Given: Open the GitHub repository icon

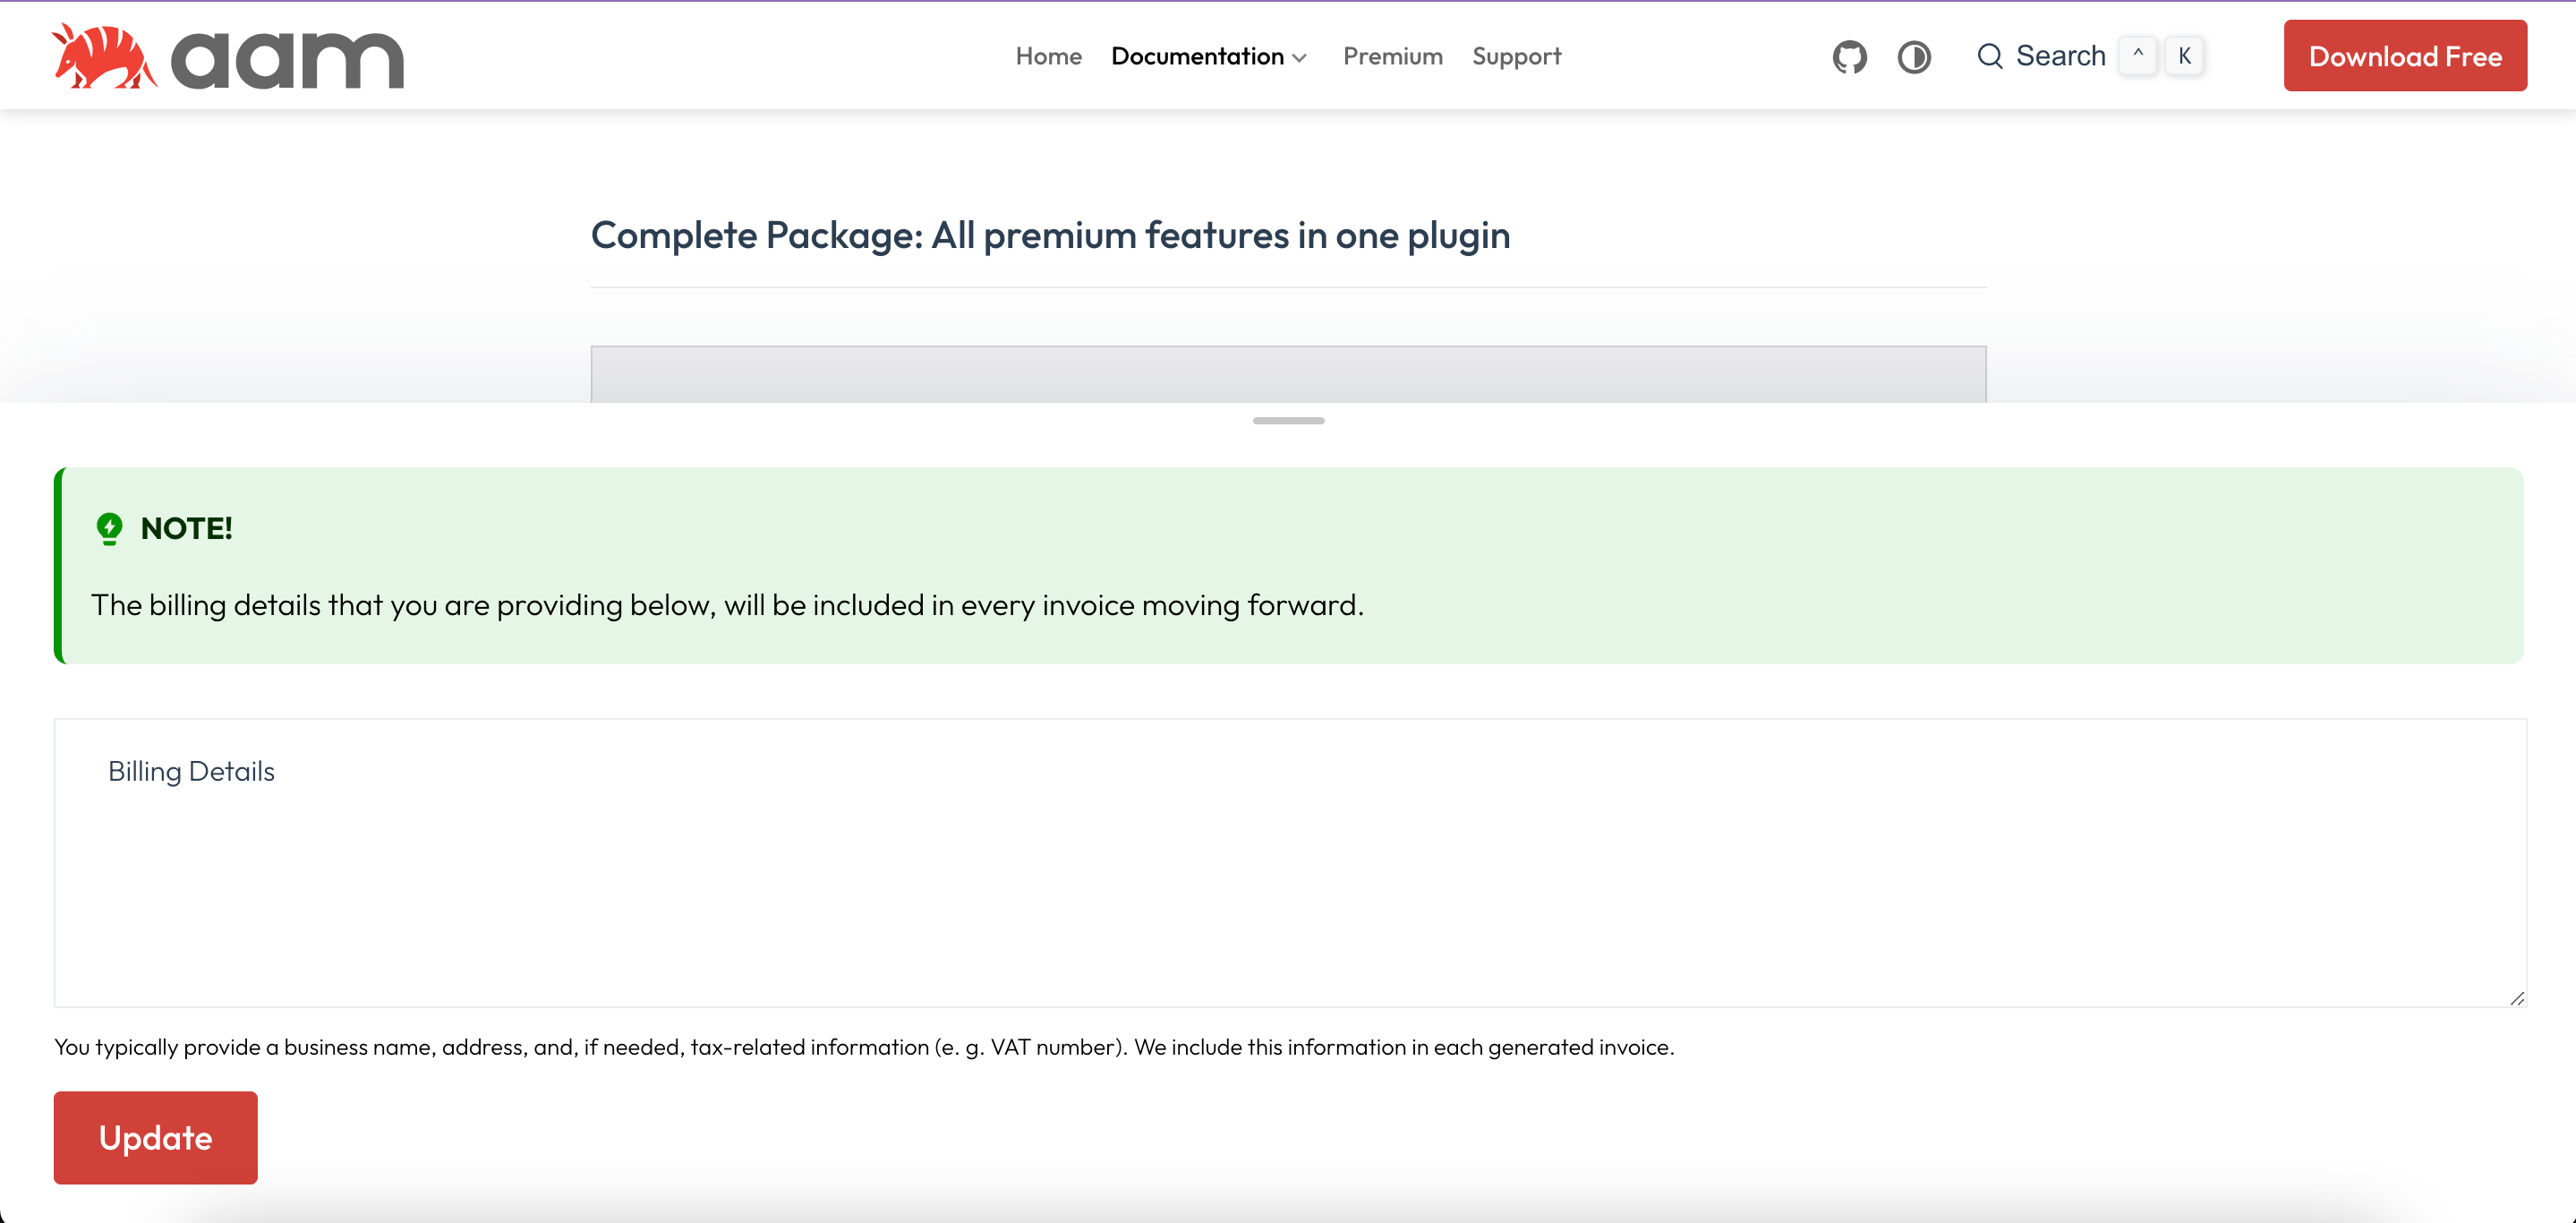Looking at the screenshot, I should click(x=1849, y=57).
